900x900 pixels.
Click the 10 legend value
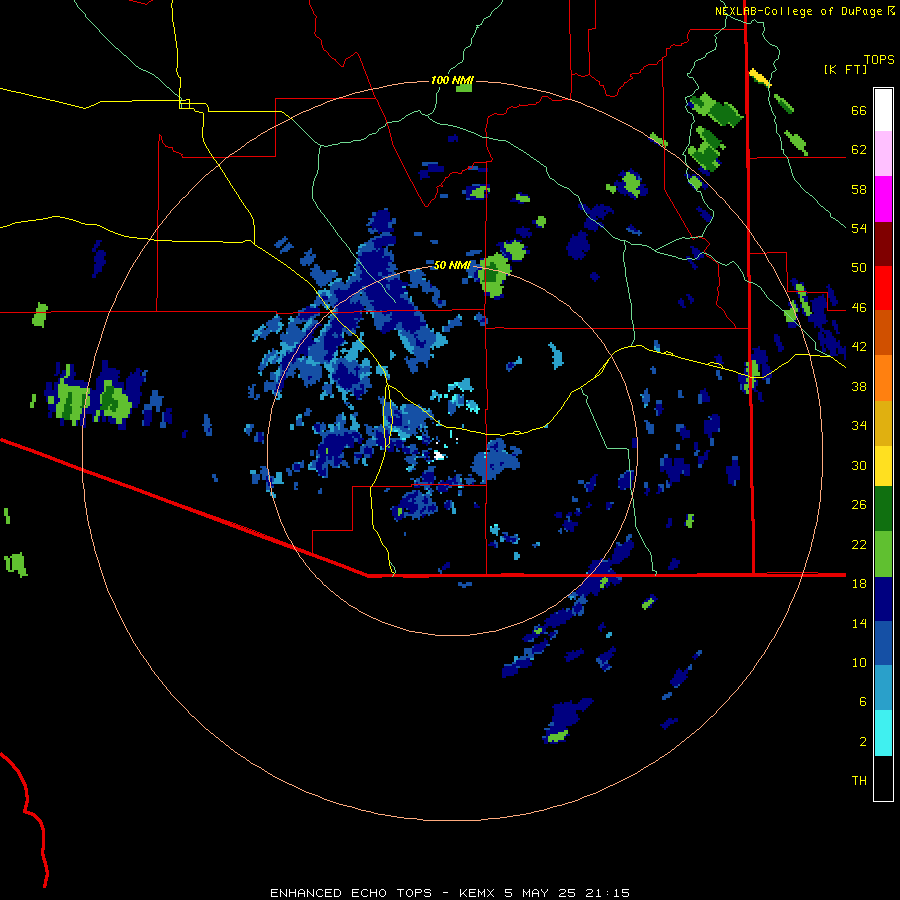coord(859,662)
